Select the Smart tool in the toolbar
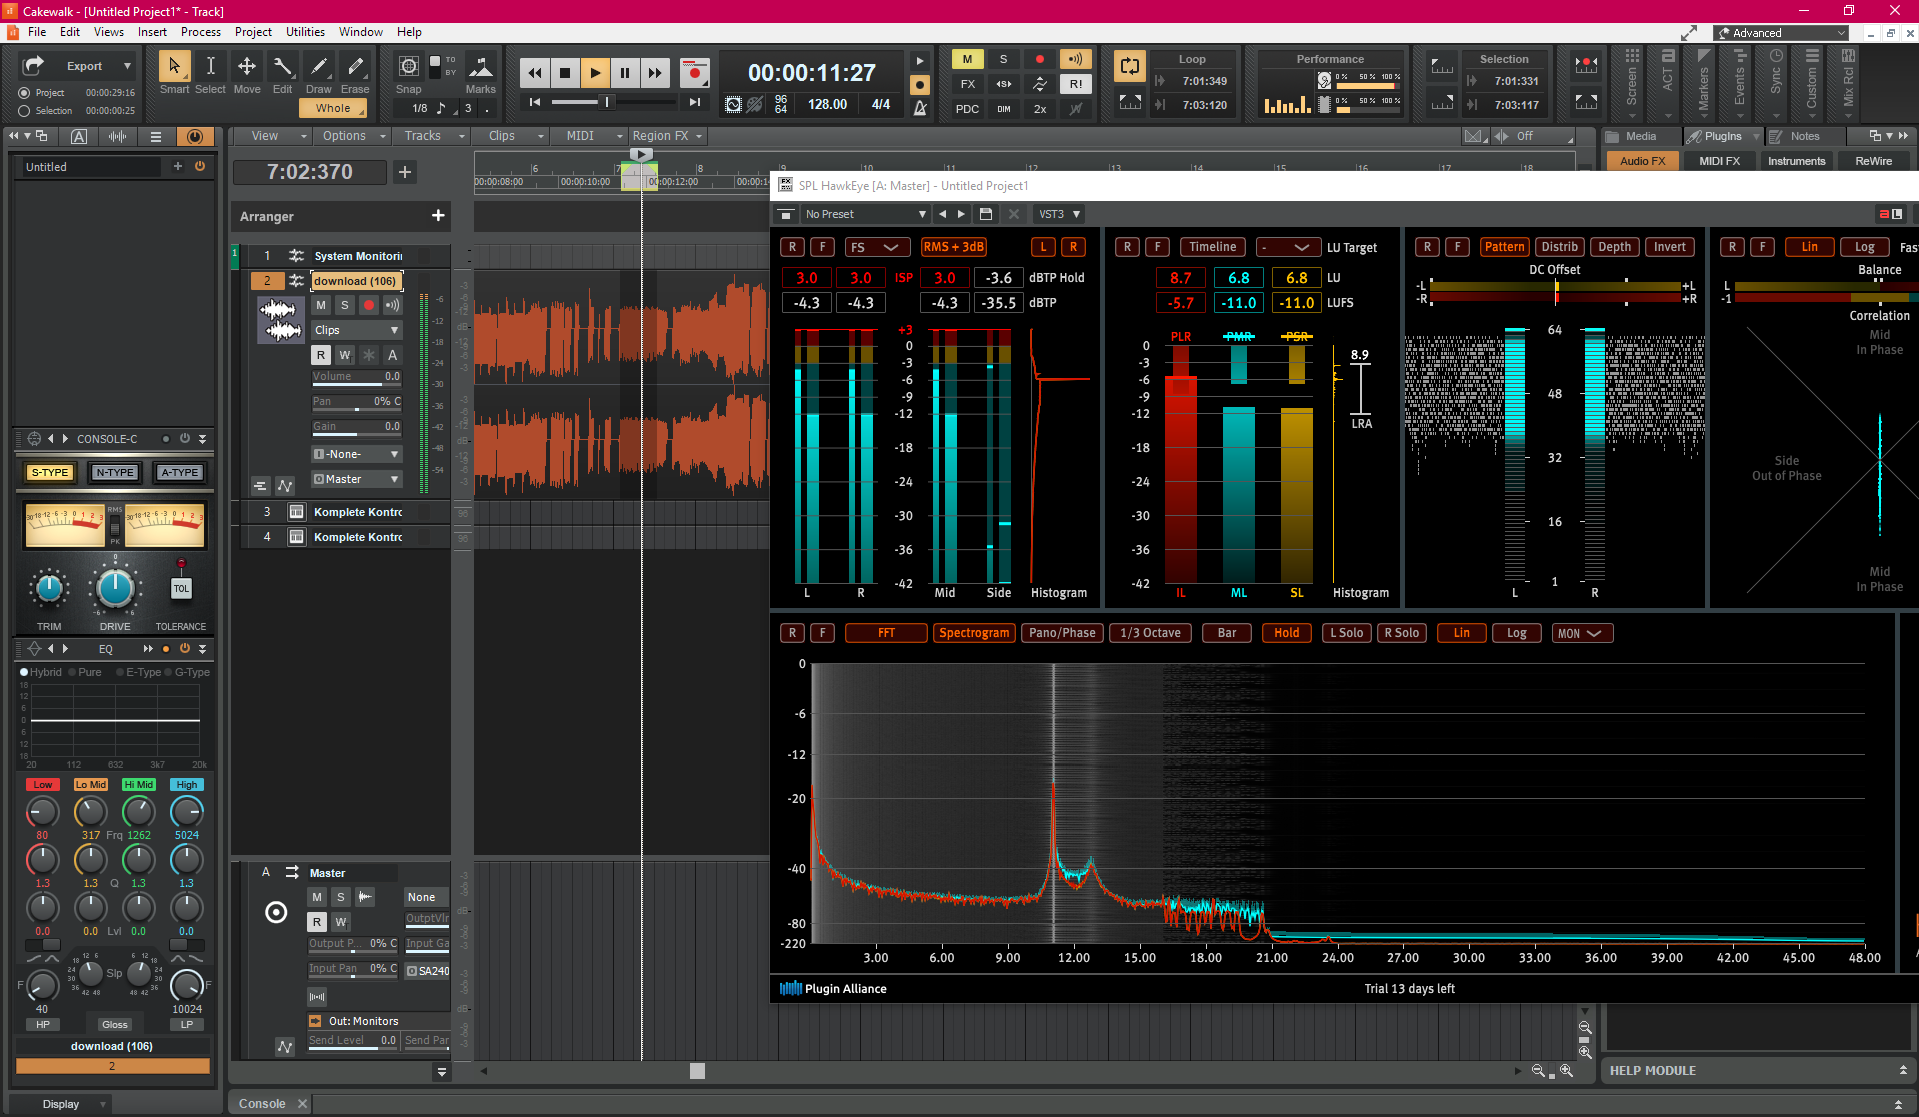Image resolution: width=1919 pixels, height=1117 pixels. tap(174, 67)
